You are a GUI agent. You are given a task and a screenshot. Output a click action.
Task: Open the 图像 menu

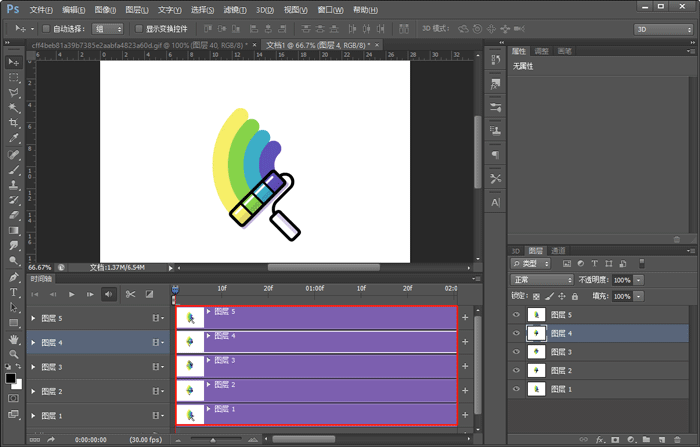click(x=105, y=10)
